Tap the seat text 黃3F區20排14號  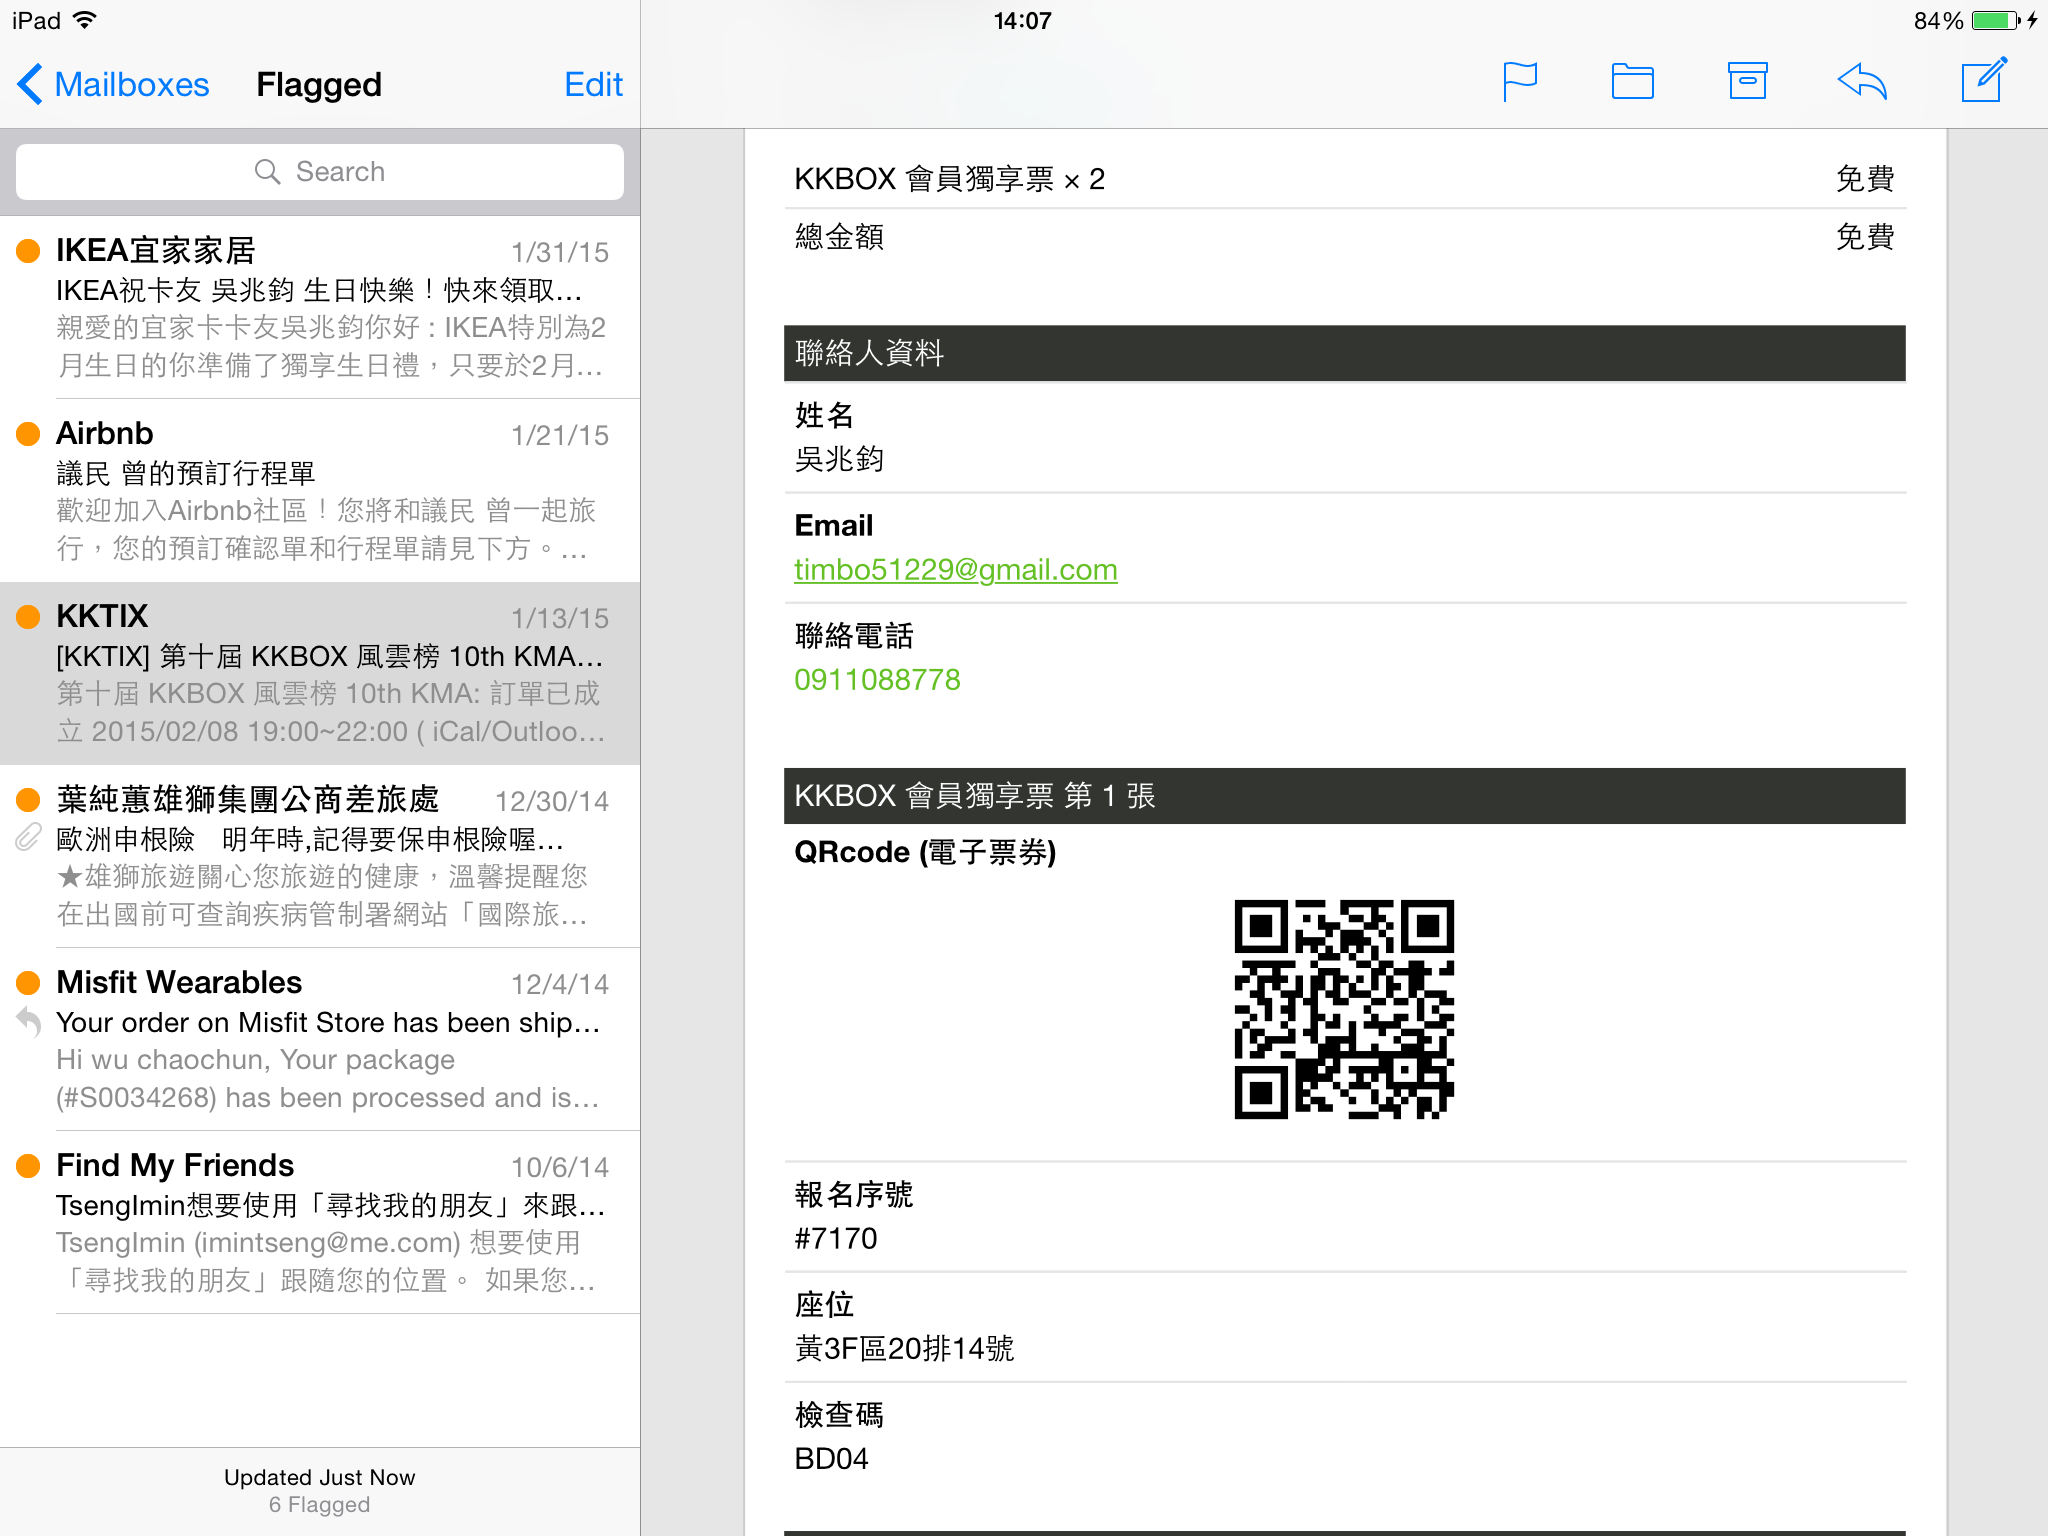(x=904, y=1349)
